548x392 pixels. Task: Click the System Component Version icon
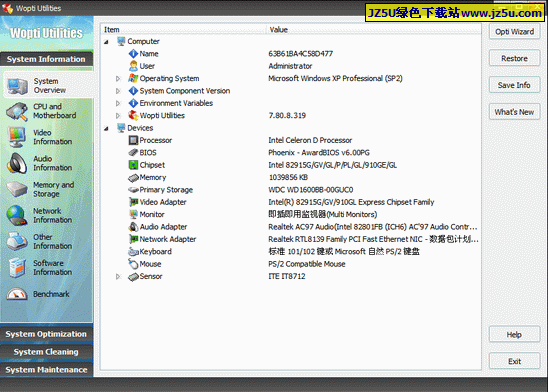coord(133,90)
